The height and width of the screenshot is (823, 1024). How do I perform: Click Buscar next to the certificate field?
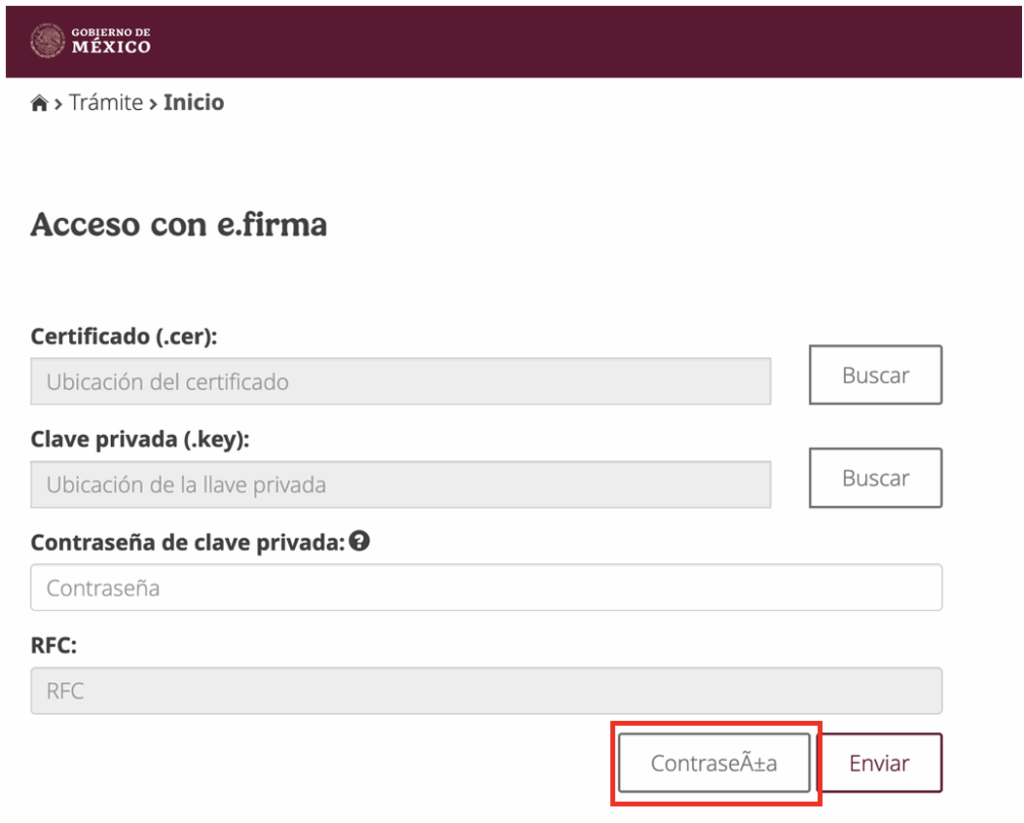(x=875, y=375)
